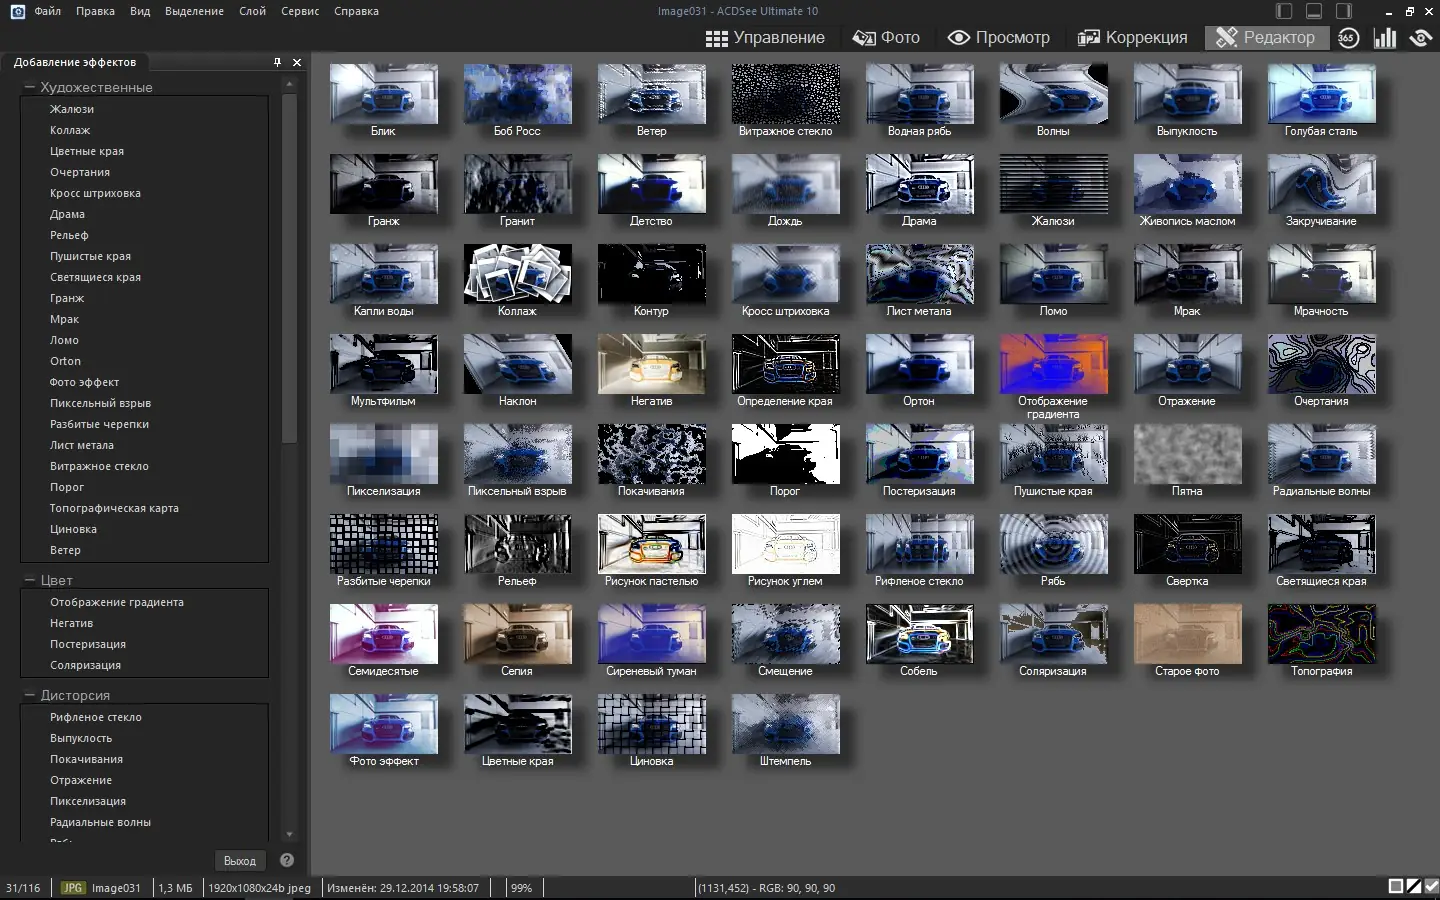Toggle the left panel layout icon
Image resolution: width=1440 pixels, height=900 pixels.
[x=1285, y=11]
